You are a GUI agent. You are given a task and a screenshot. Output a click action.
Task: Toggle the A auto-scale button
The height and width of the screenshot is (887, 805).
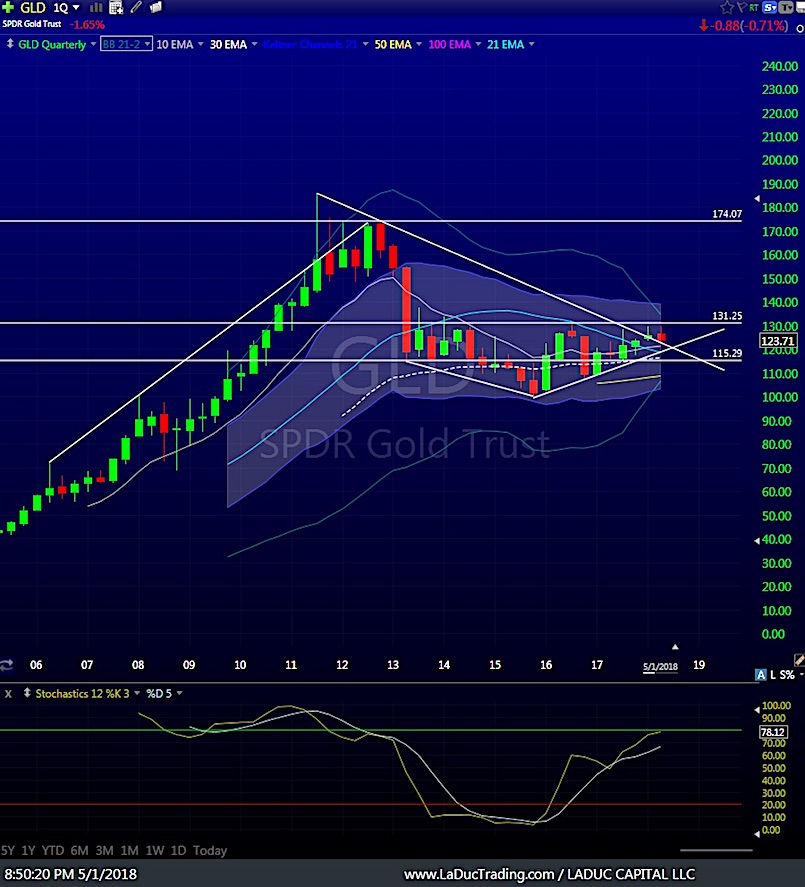tap(761, 674)
